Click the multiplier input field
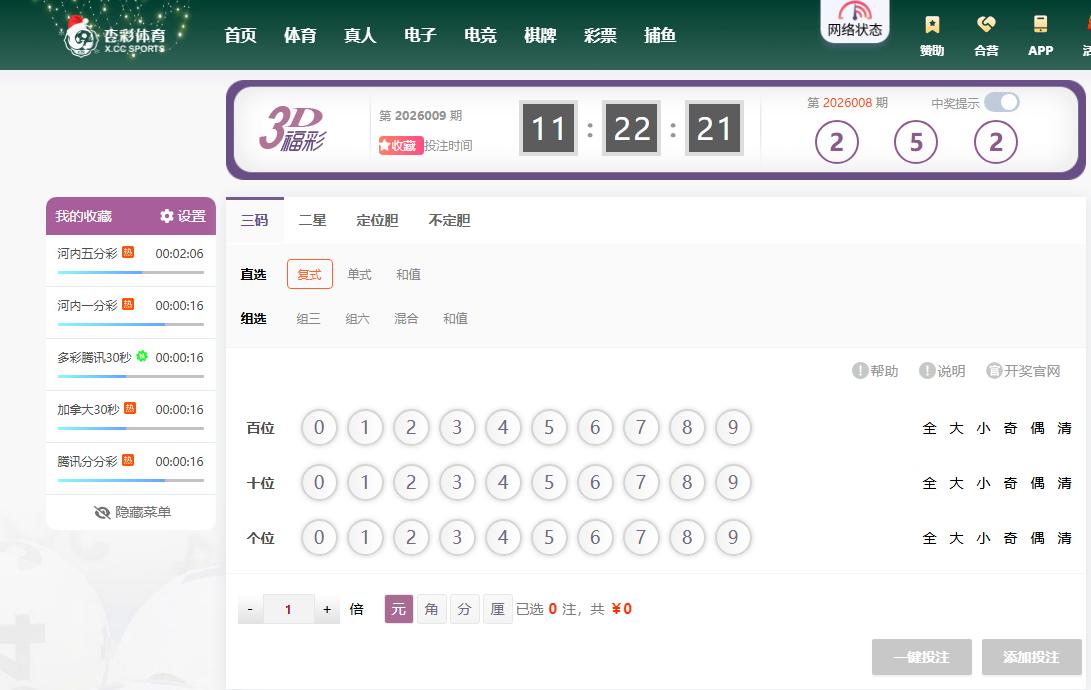 [x=288, y=609]
